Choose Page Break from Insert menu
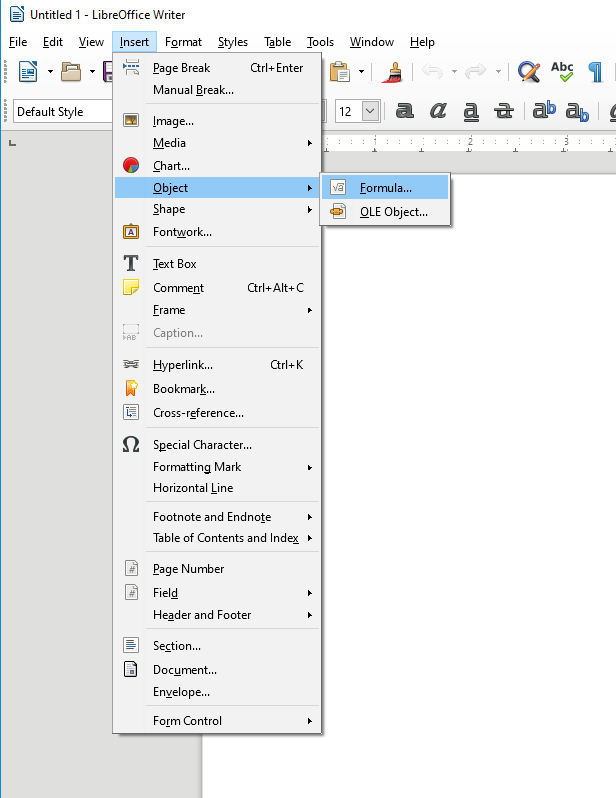This screenshot has width=616, height=798. [x=217, y=68]
